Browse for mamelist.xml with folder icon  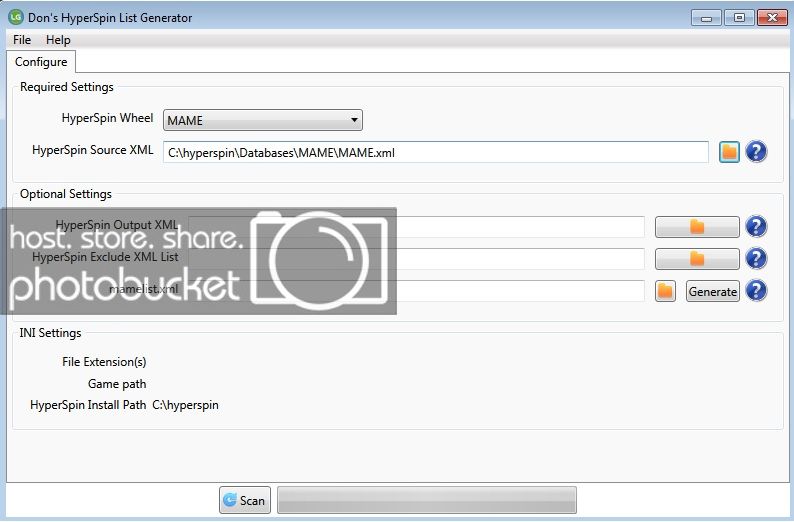[666, 291]
